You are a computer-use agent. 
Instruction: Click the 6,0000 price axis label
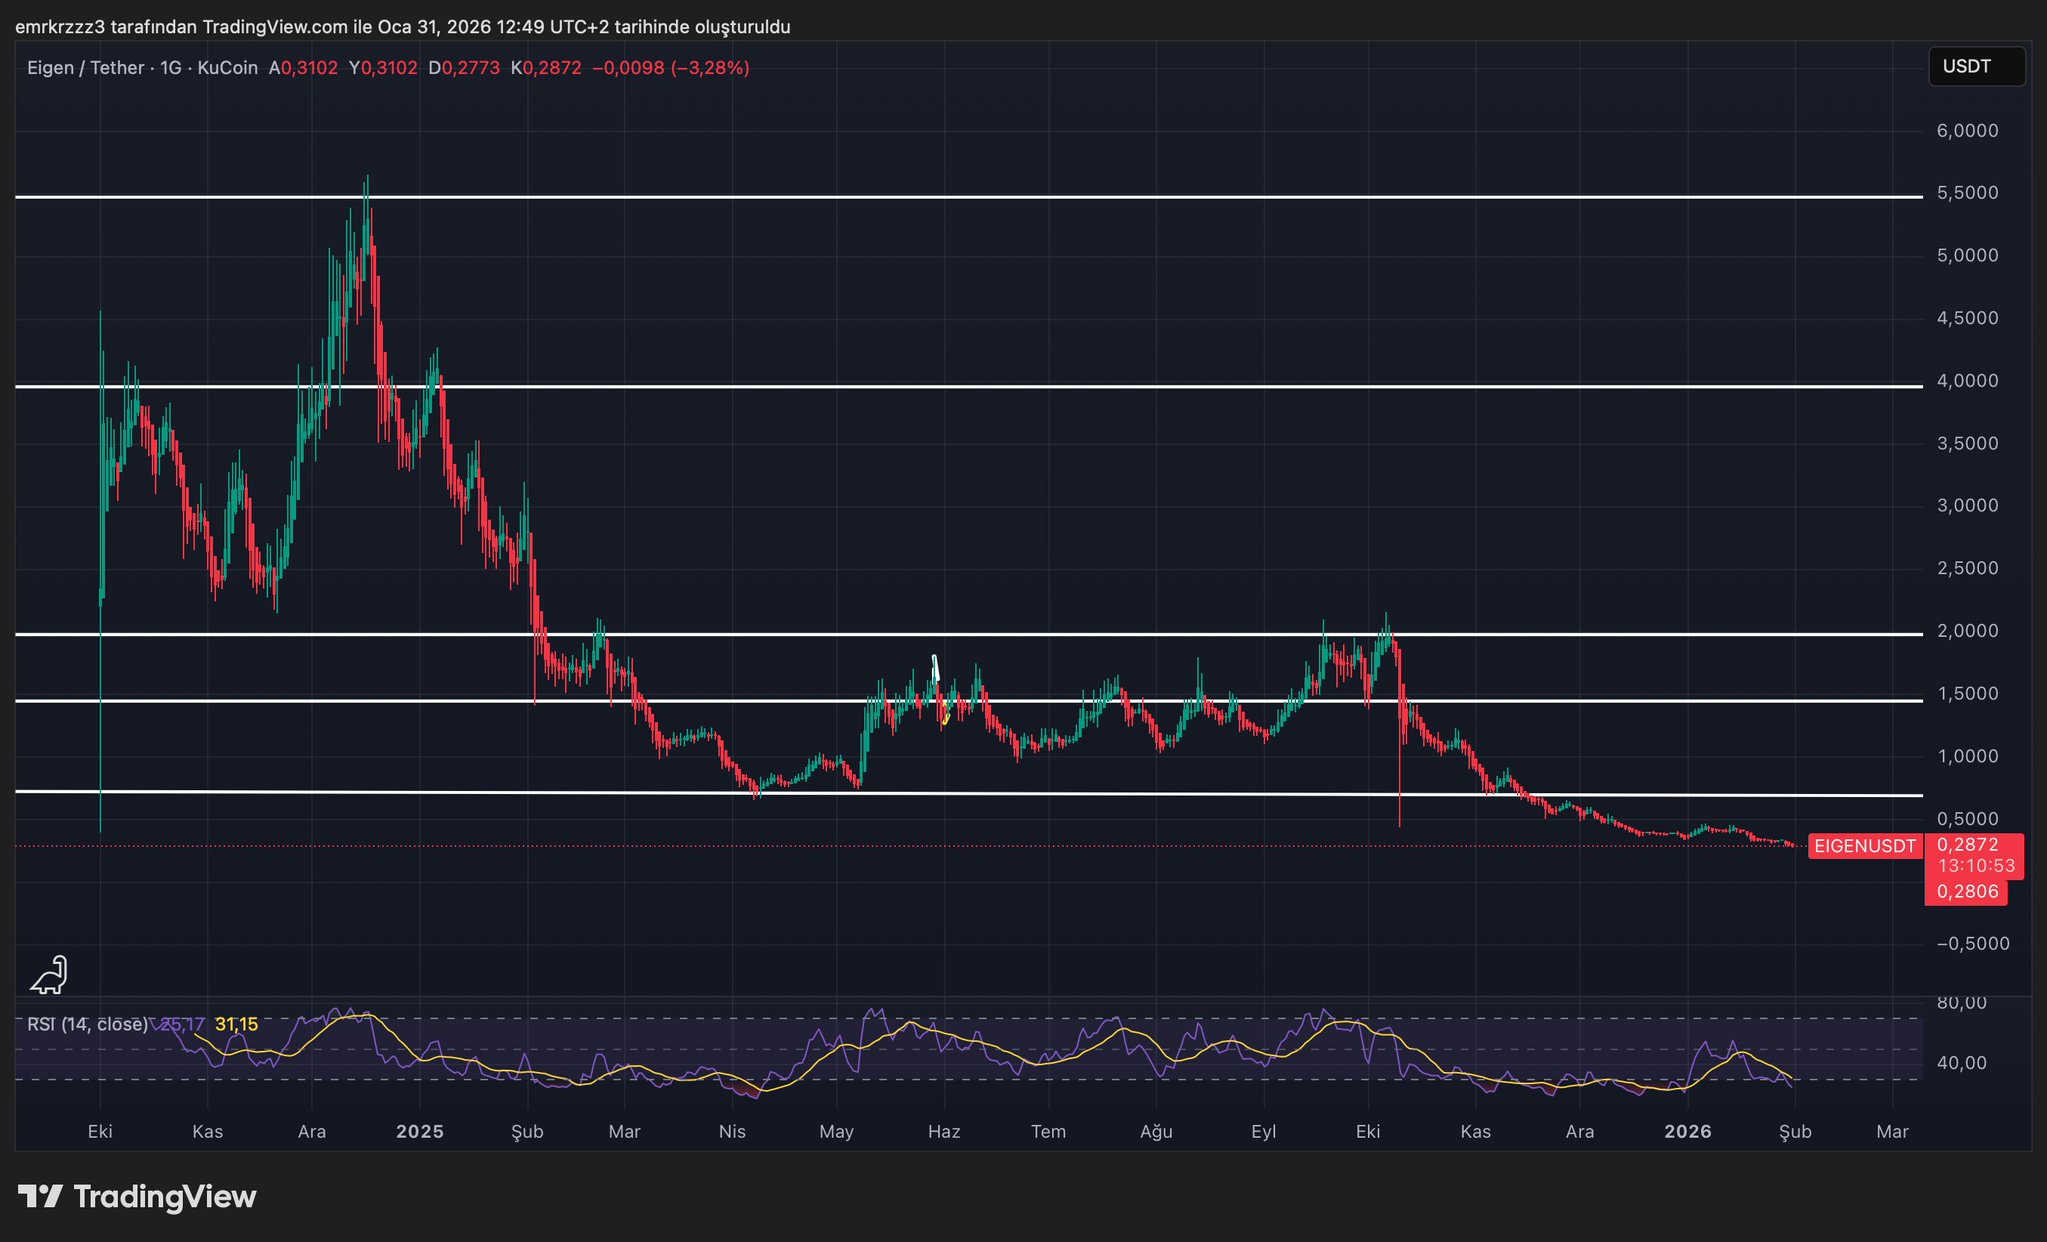click(x=1967, y=131)
